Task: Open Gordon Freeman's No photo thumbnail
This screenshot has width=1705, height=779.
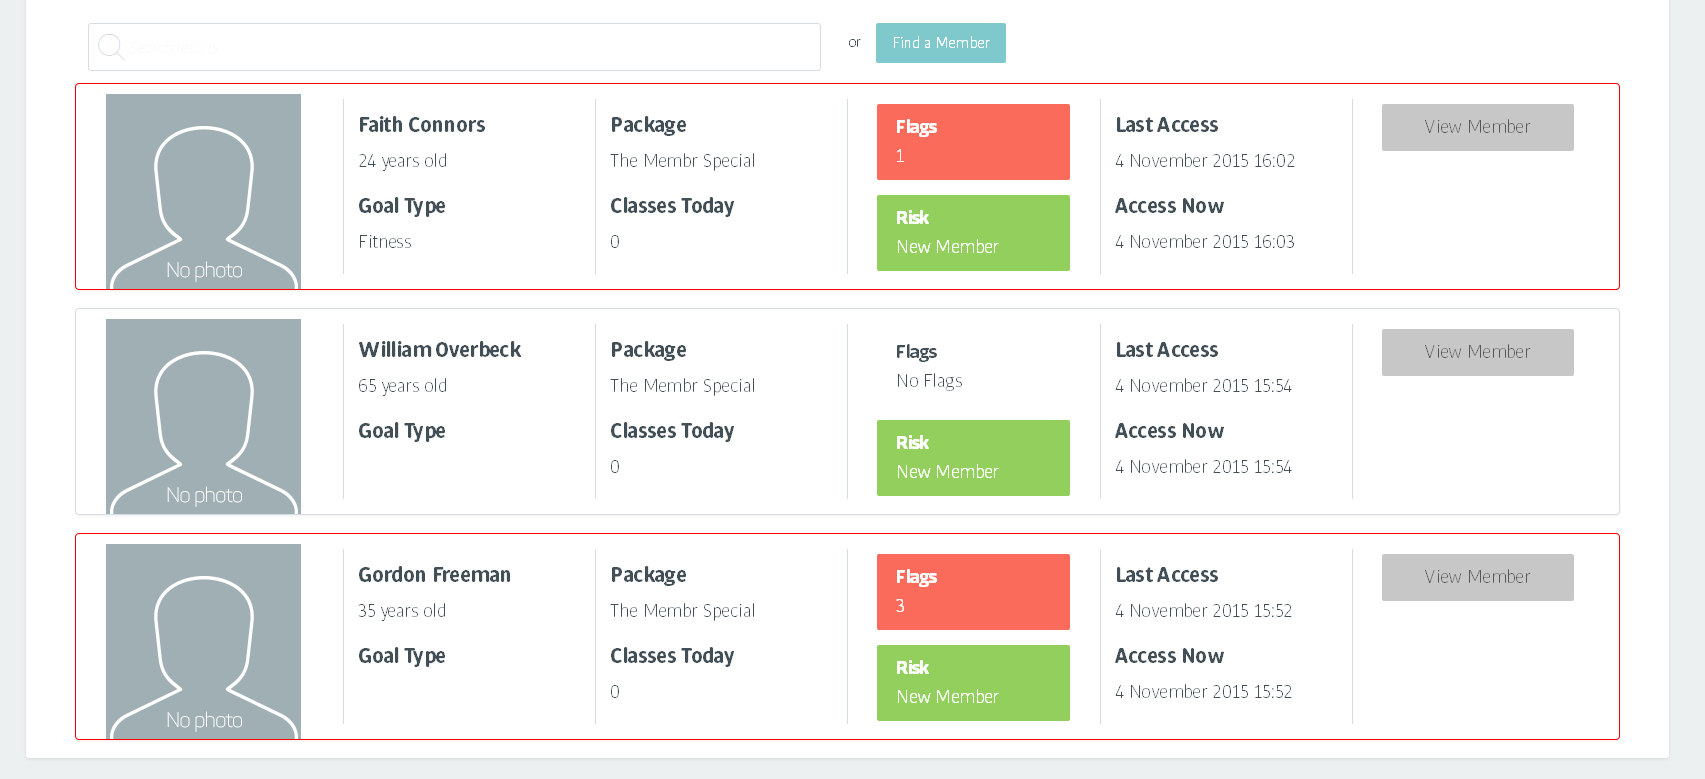Action: [203, 641]
